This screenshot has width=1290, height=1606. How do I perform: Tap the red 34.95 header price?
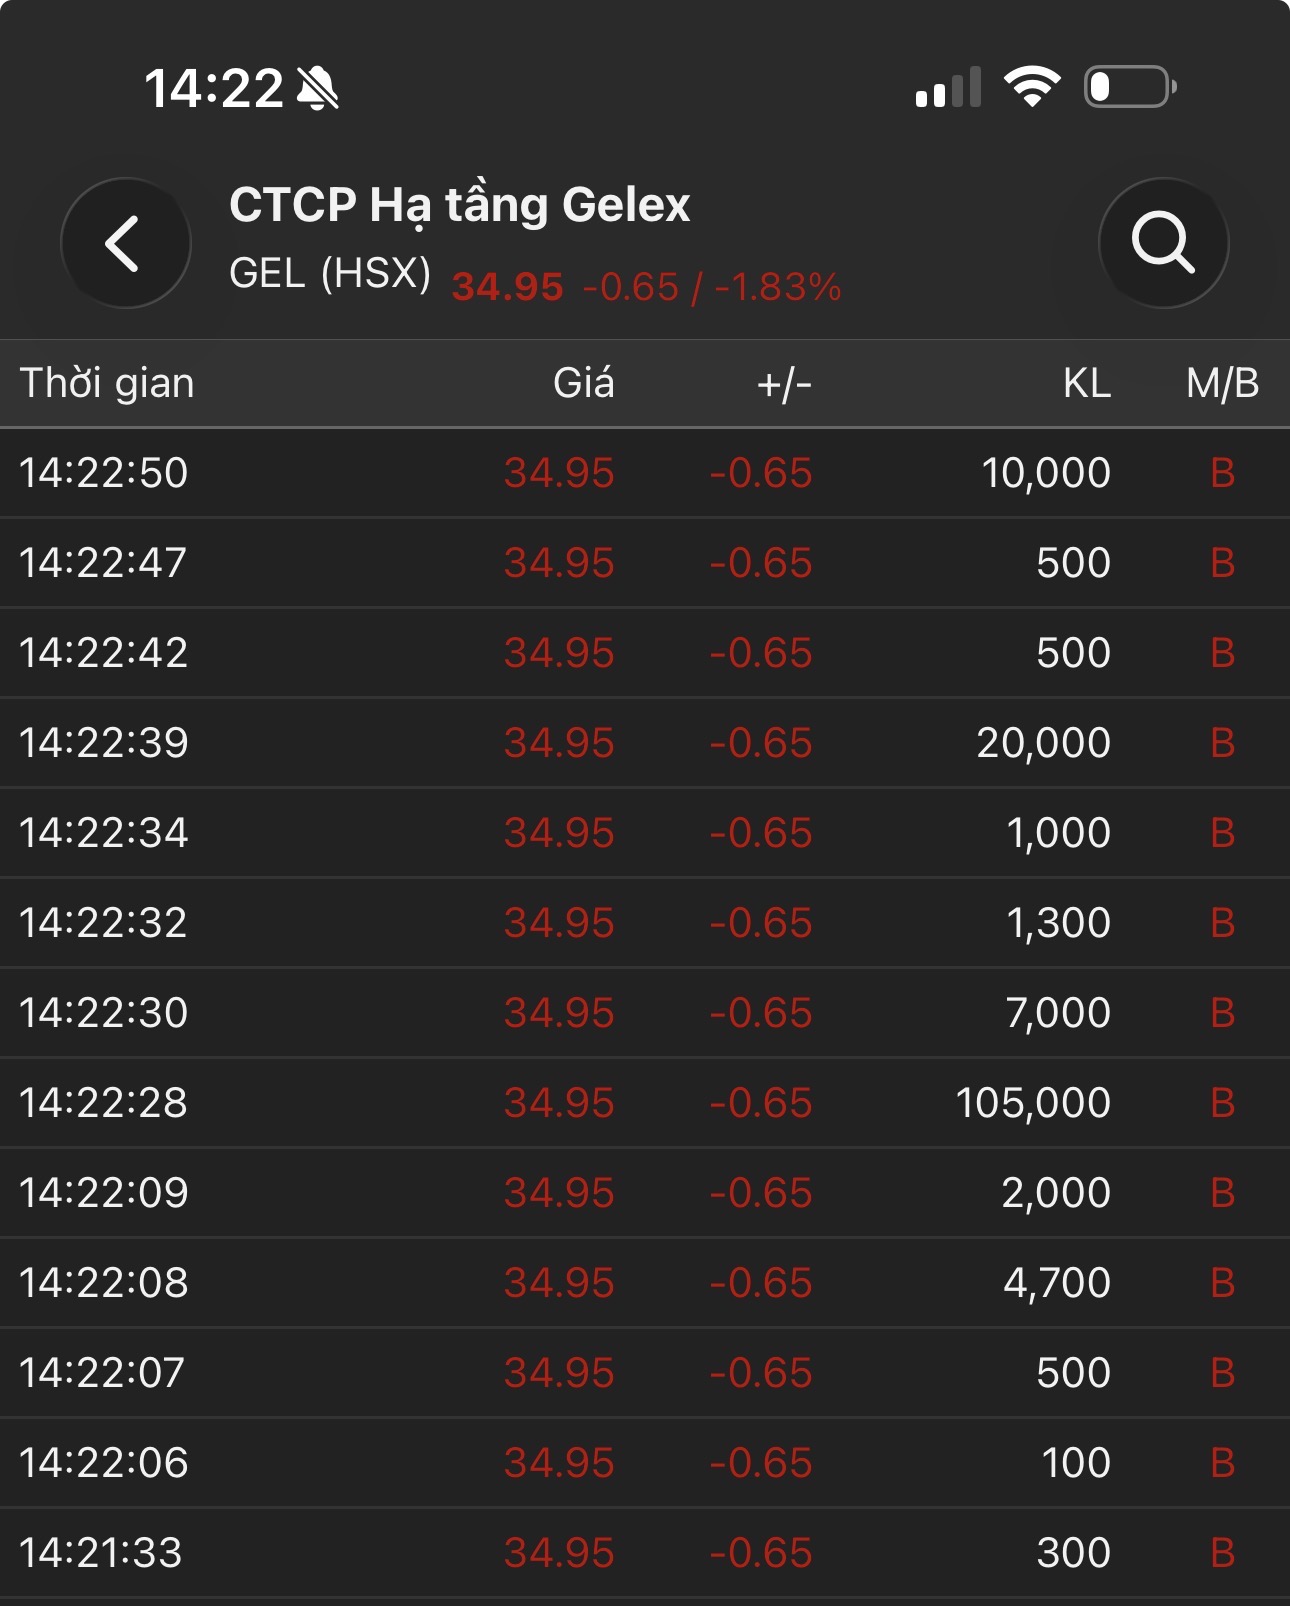tap(508, 287)
